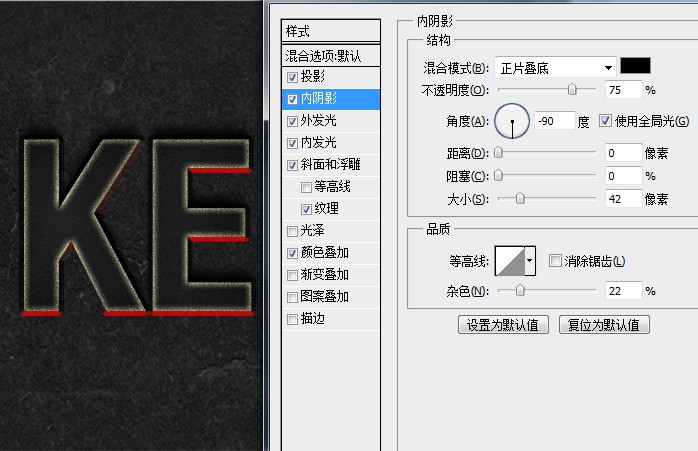Enable the 描边 stroke checkbox
Viewport: 698px width, 451px height.
click(292, 319)
